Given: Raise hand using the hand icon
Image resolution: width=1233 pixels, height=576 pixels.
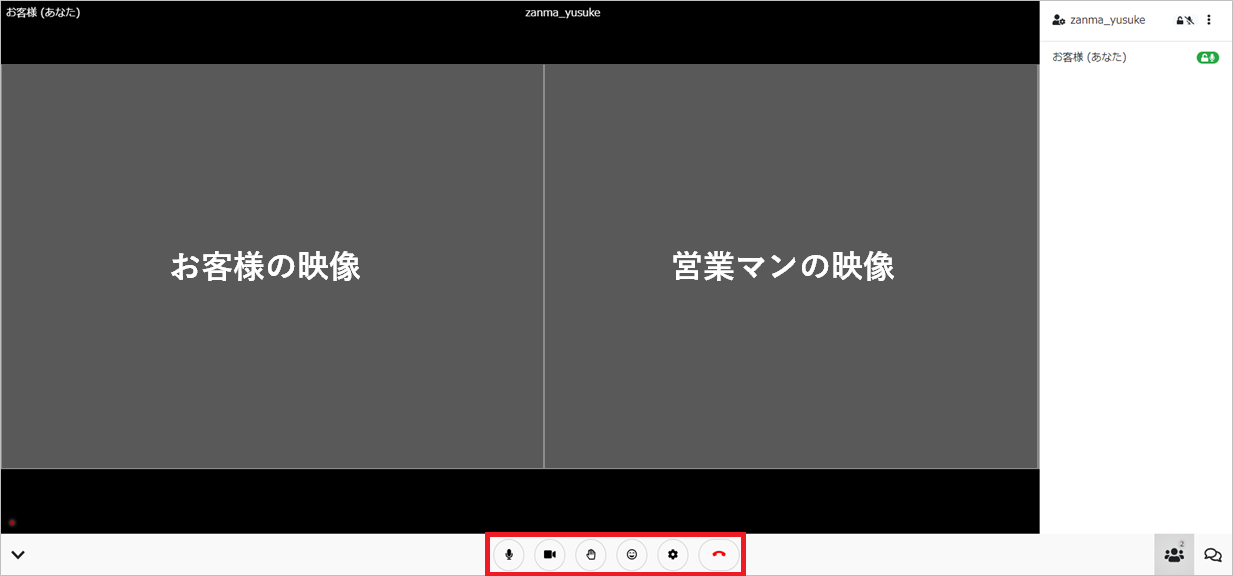Looking at the screenshot, I should 591,554.
